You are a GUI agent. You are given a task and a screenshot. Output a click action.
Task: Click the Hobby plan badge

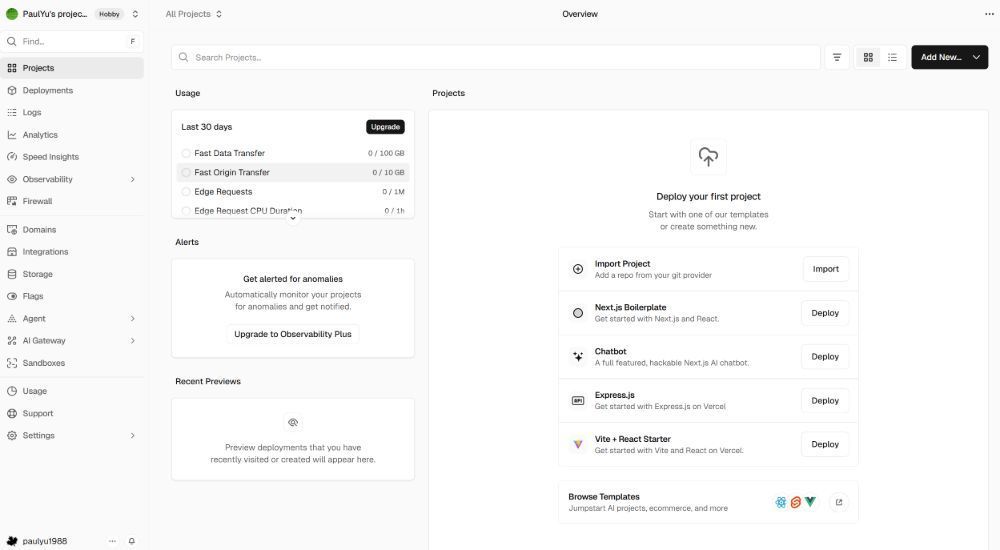tap(109, 14)
